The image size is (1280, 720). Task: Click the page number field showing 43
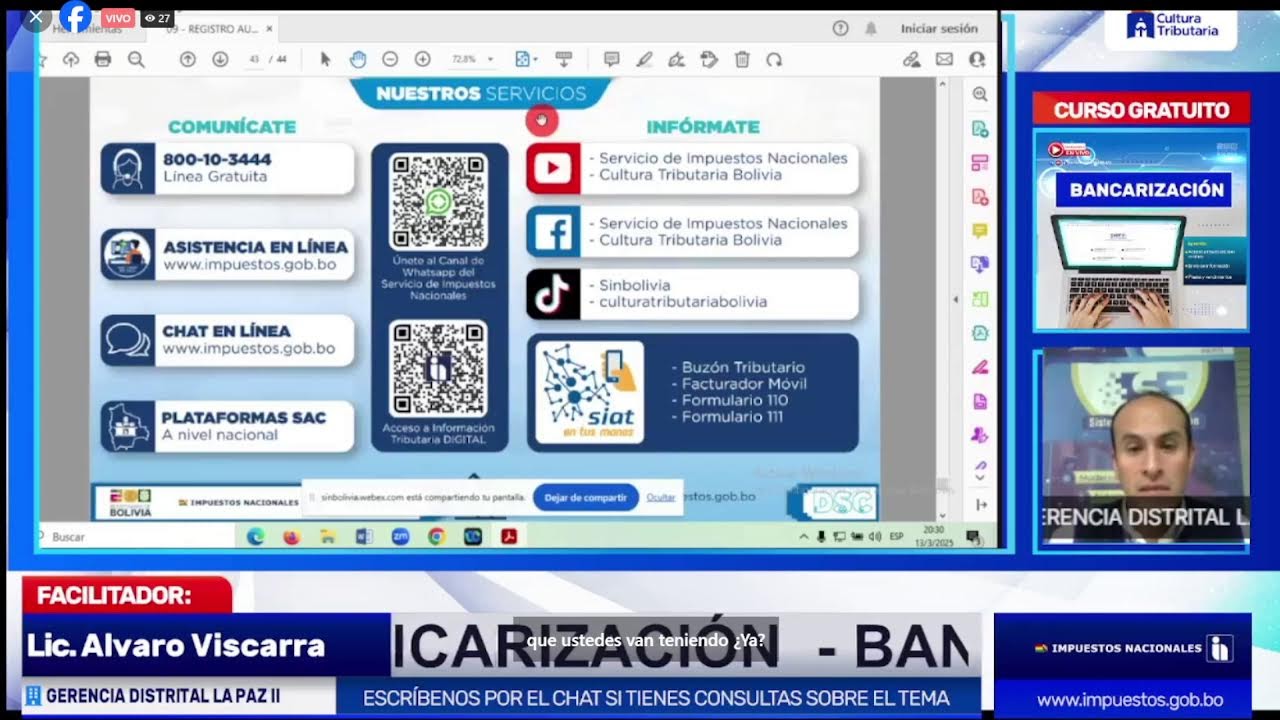(x=254, y=60)
